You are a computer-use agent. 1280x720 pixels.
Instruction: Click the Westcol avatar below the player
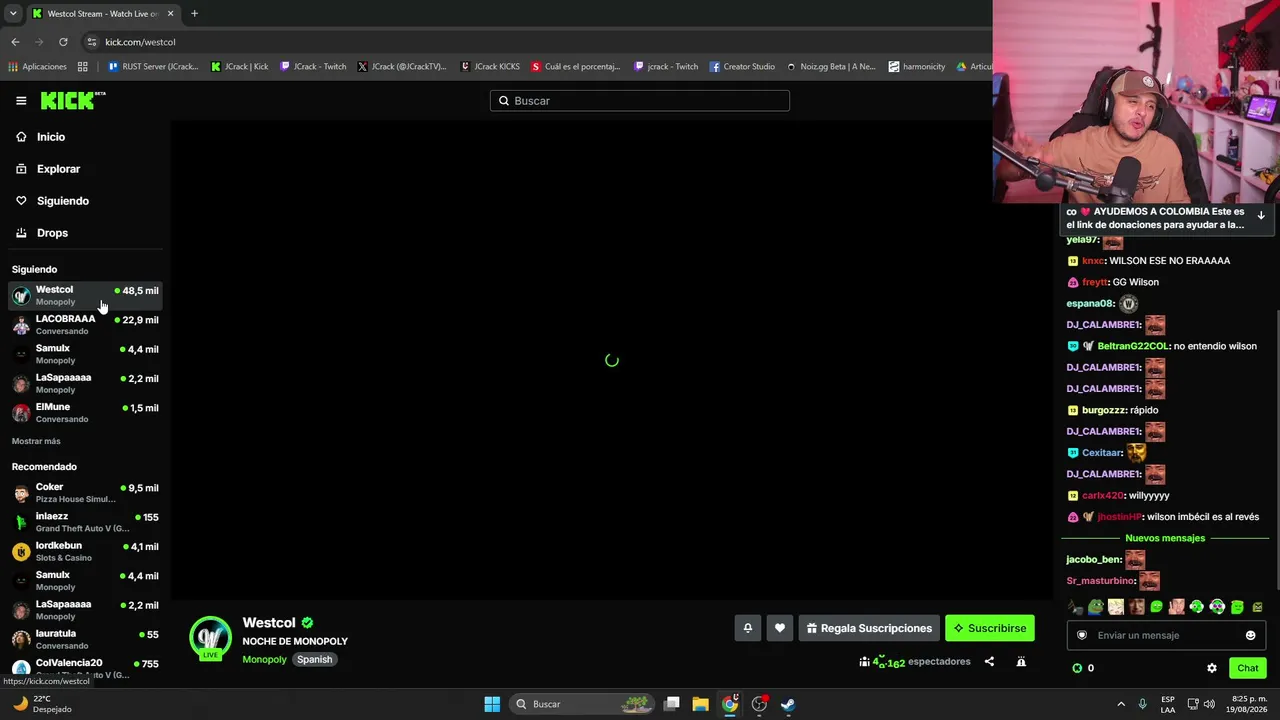210,638
